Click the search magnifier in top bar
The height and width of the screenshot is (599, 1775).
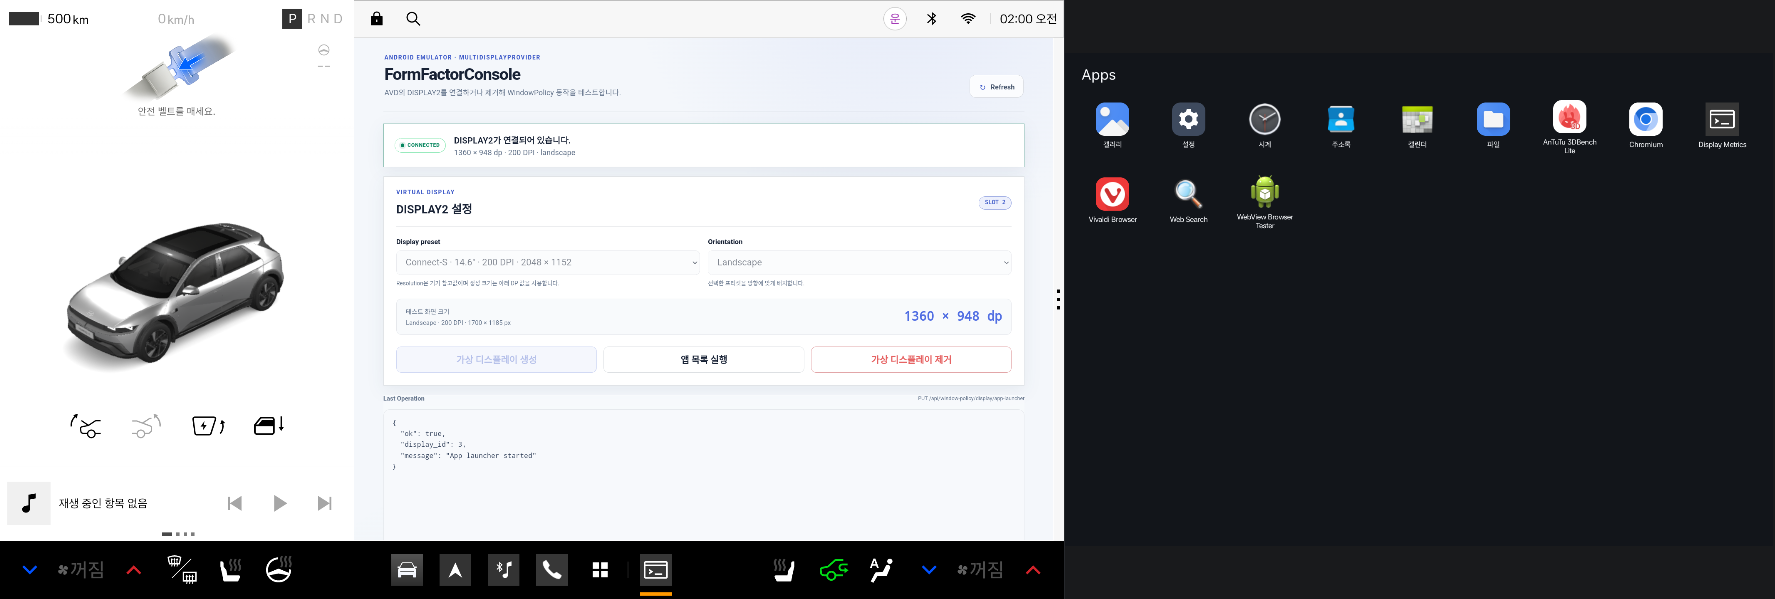tap(413, 18)
